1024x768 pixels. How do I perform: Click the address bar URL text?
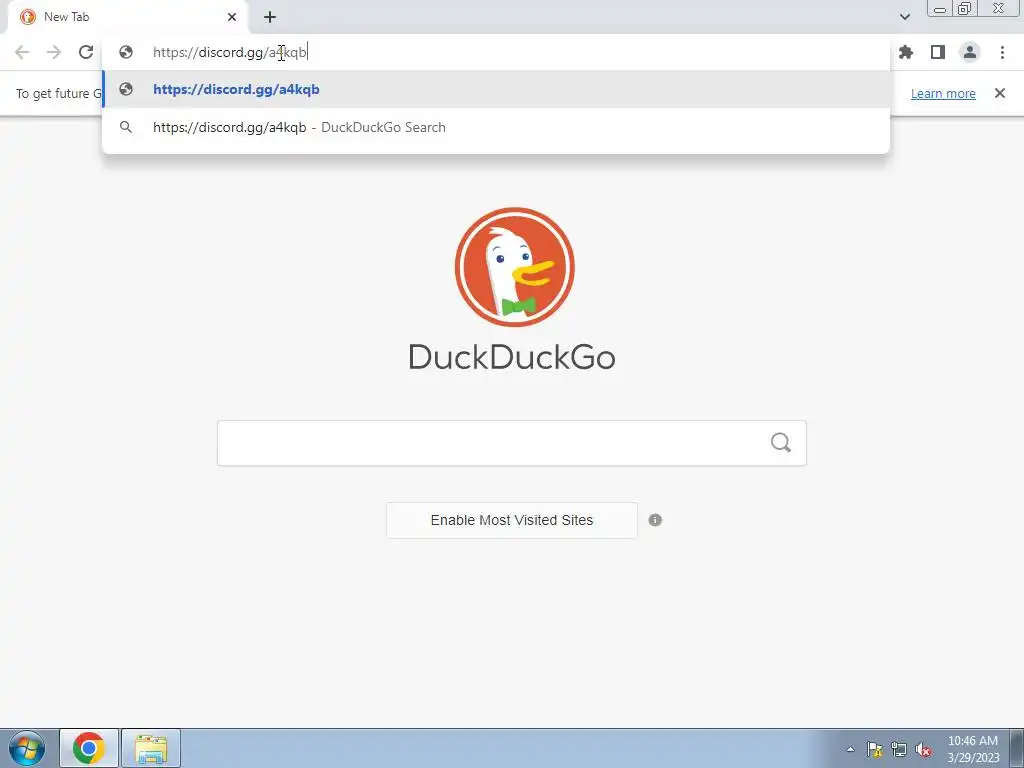[x=230, y=52]
